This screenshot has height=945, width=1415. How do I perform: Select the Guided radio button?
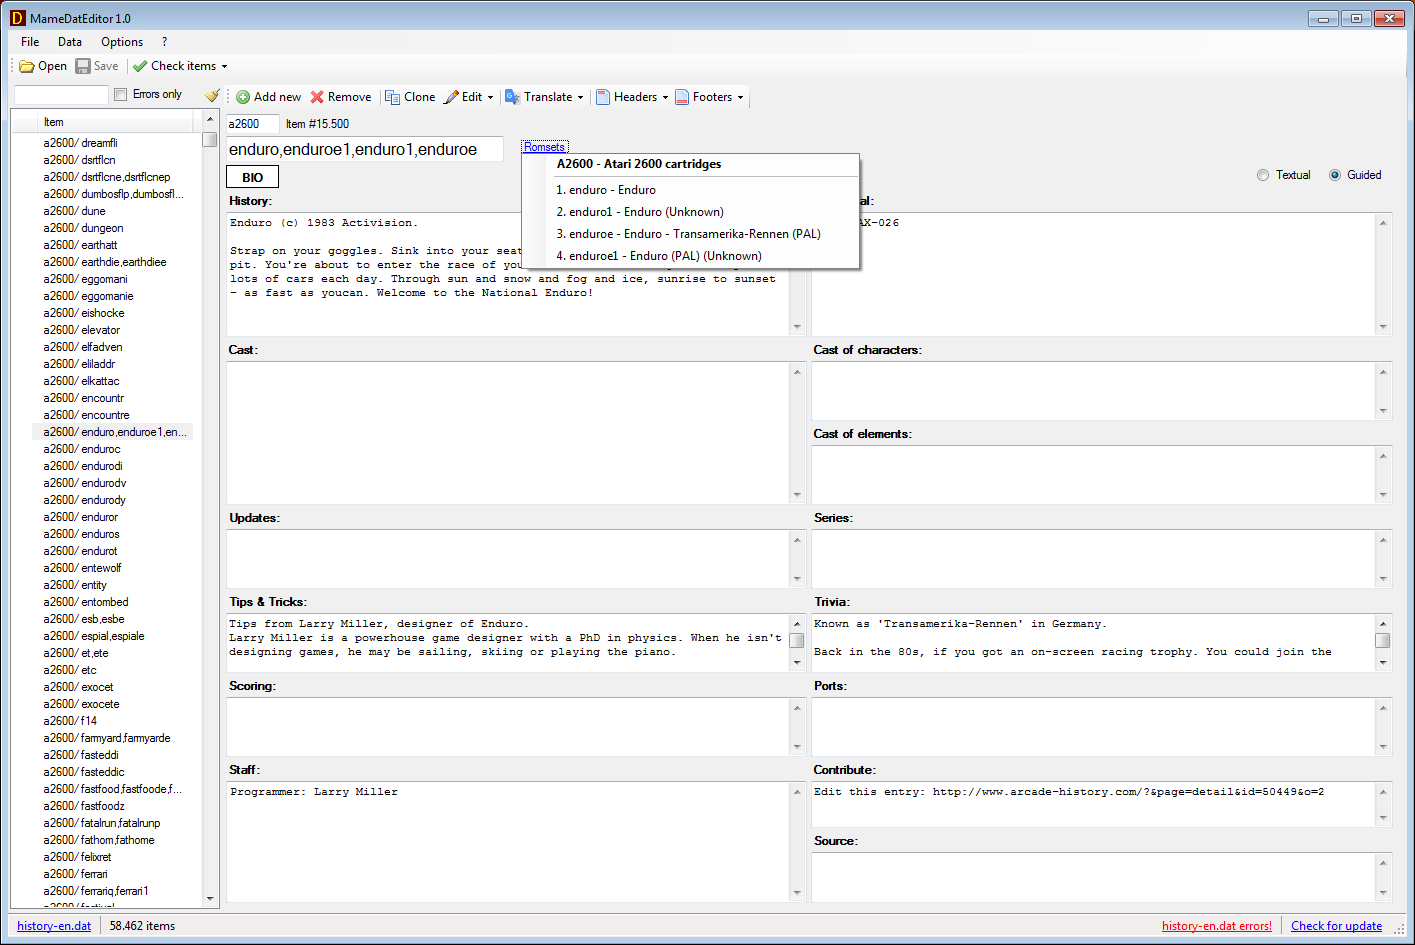(x=1335, y=175)
